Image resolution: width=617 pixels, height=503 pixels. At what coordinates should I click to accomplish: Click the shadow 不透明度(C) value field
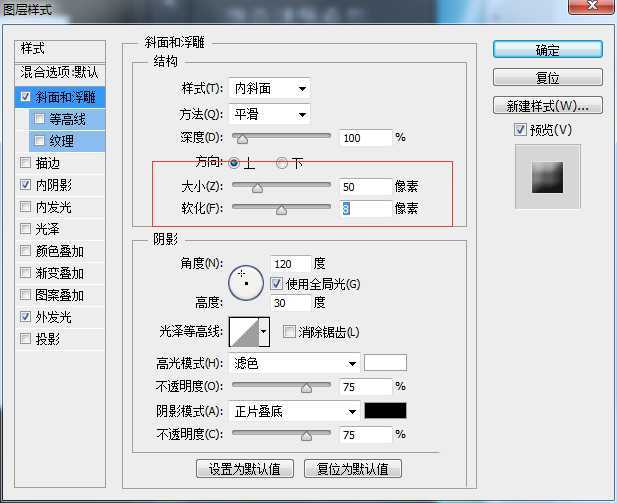point(366,435)
